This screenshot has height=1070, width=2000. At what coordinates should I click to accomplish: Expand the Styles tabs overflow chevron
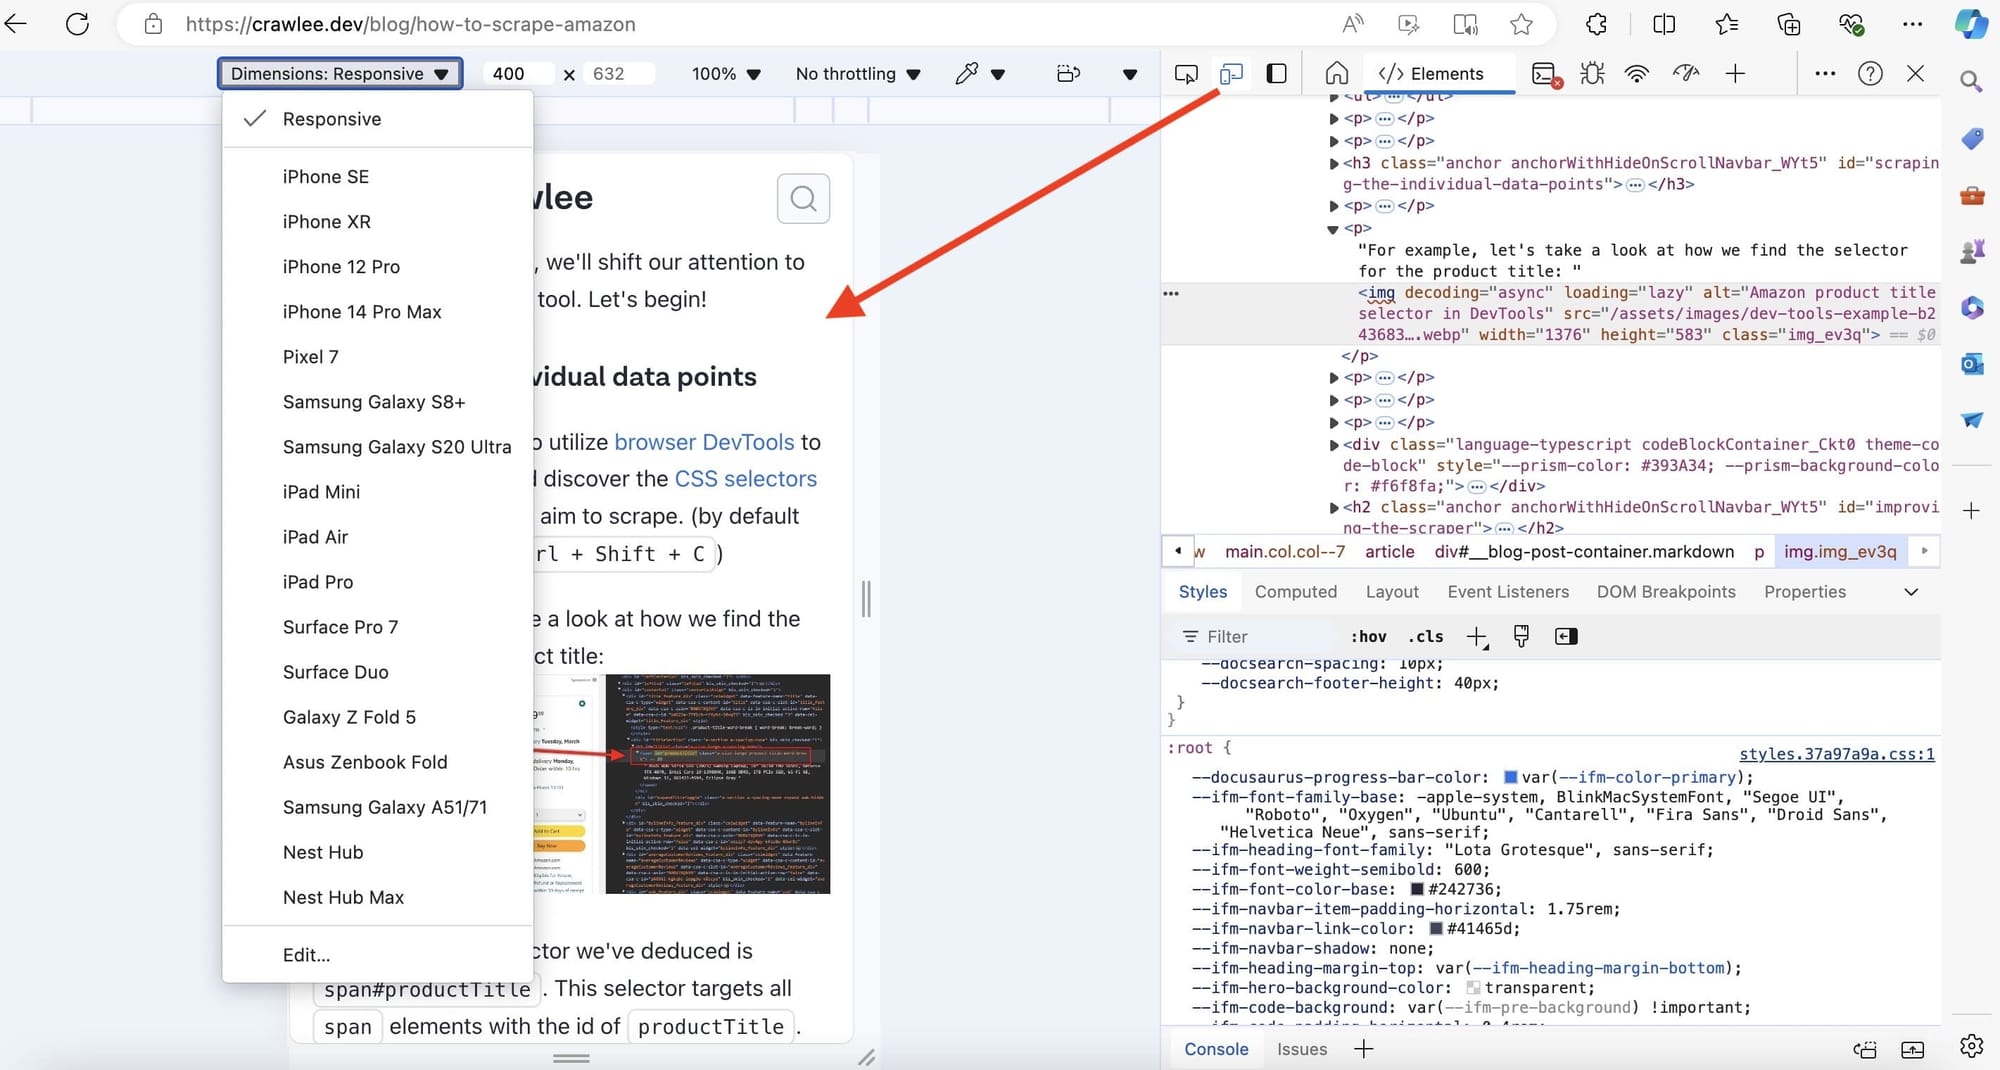pyautogui.click(x=1911, y=592)
